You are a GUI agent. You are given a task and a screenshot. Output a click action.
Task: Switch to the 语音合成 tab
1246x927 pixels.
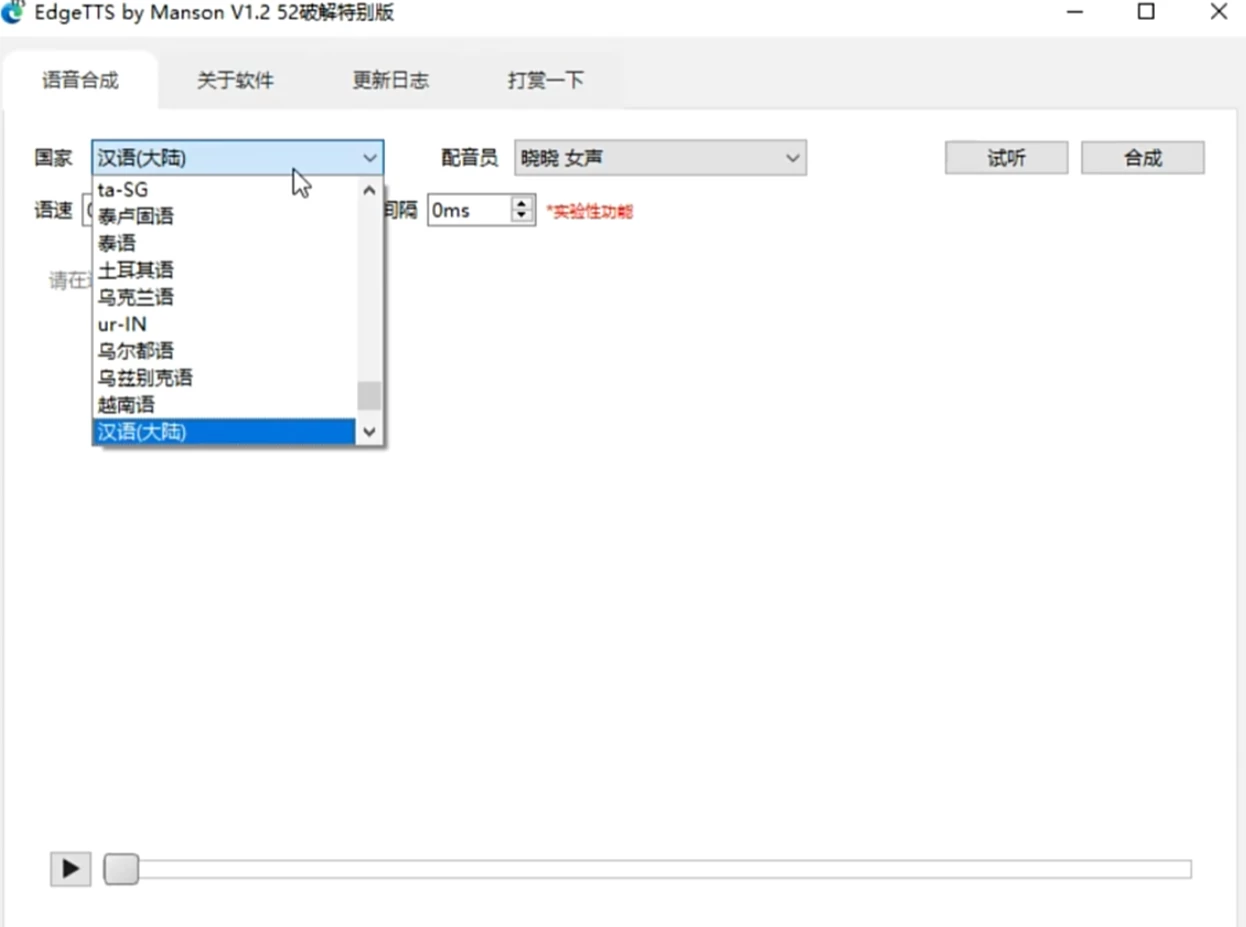80,81
